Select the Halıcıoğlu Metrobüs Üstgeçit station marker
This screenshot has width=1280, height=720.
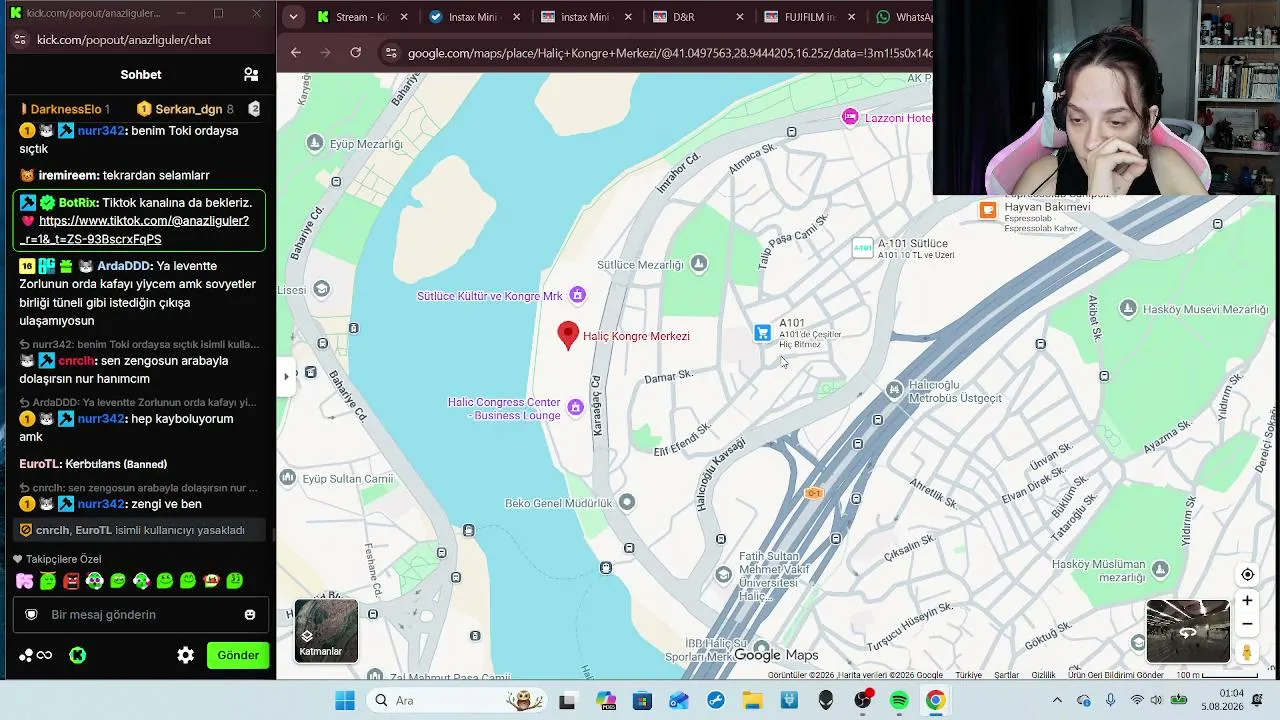pyautogui.click(x=894, y=389)
